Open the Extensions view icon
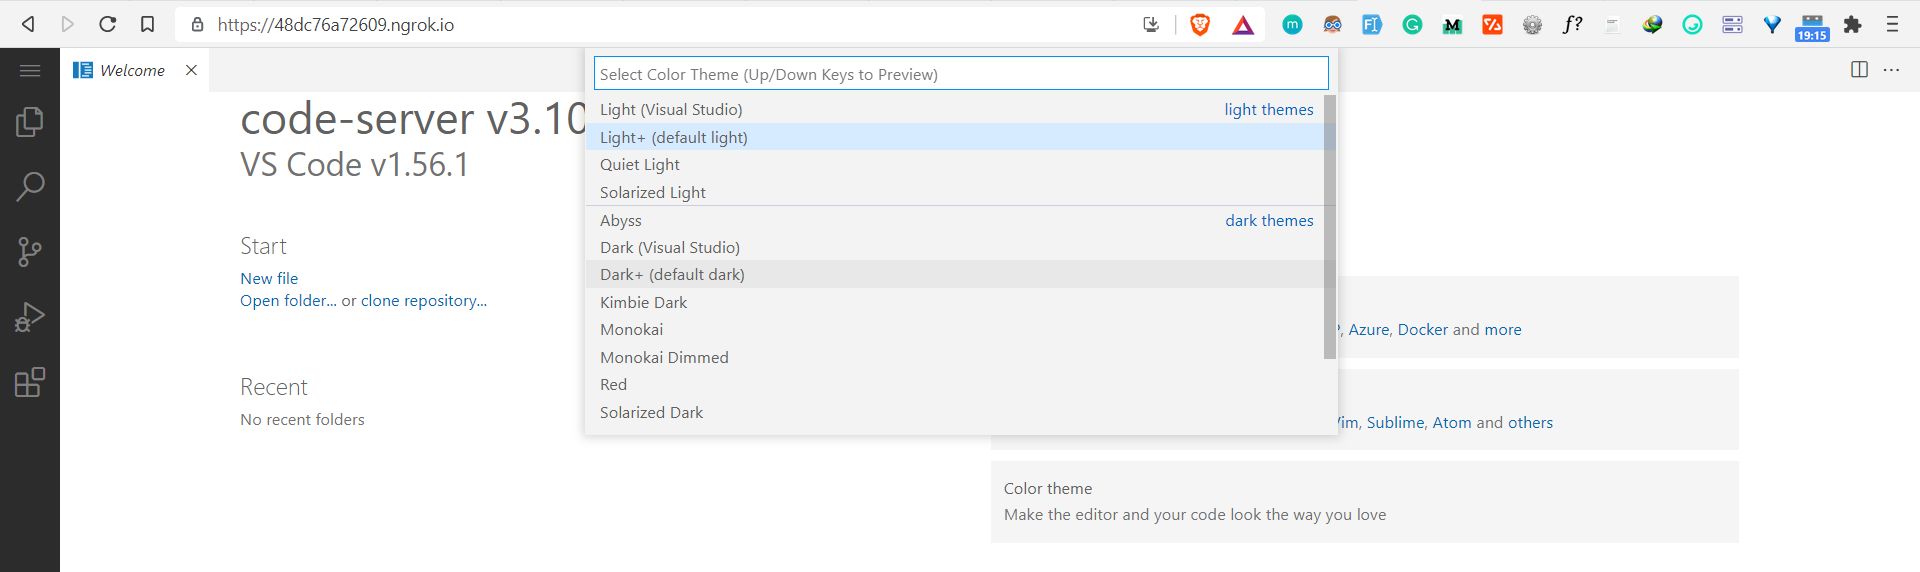Viewport: 1920px width, 572px height. (x=30, y=382)
